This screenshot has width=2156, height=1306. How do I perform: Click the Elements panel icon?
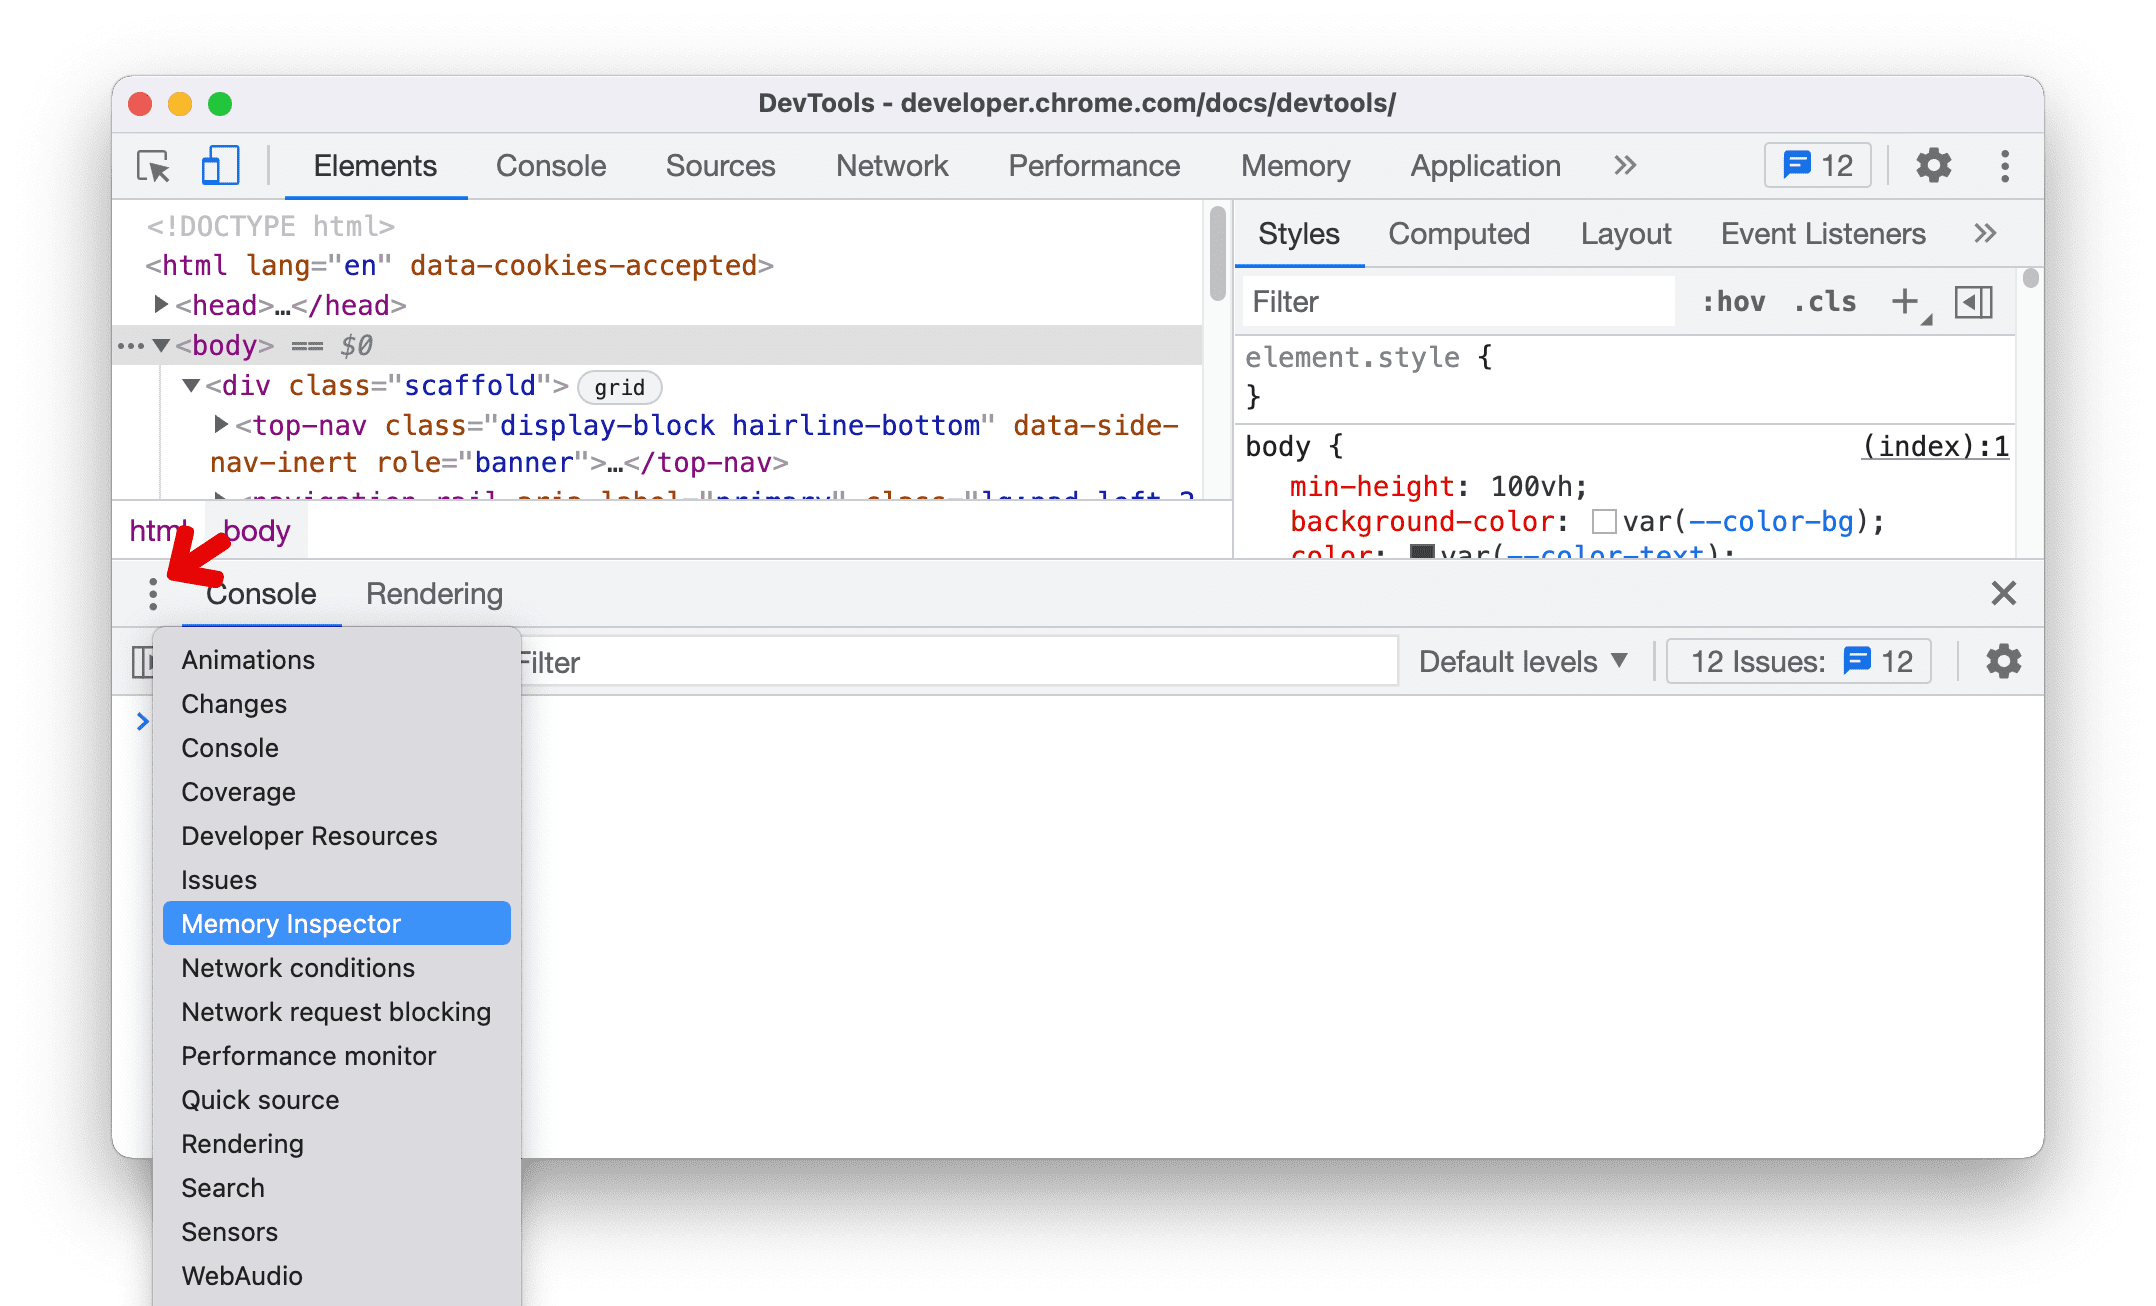pyautogui.click(x=374, y=165)
